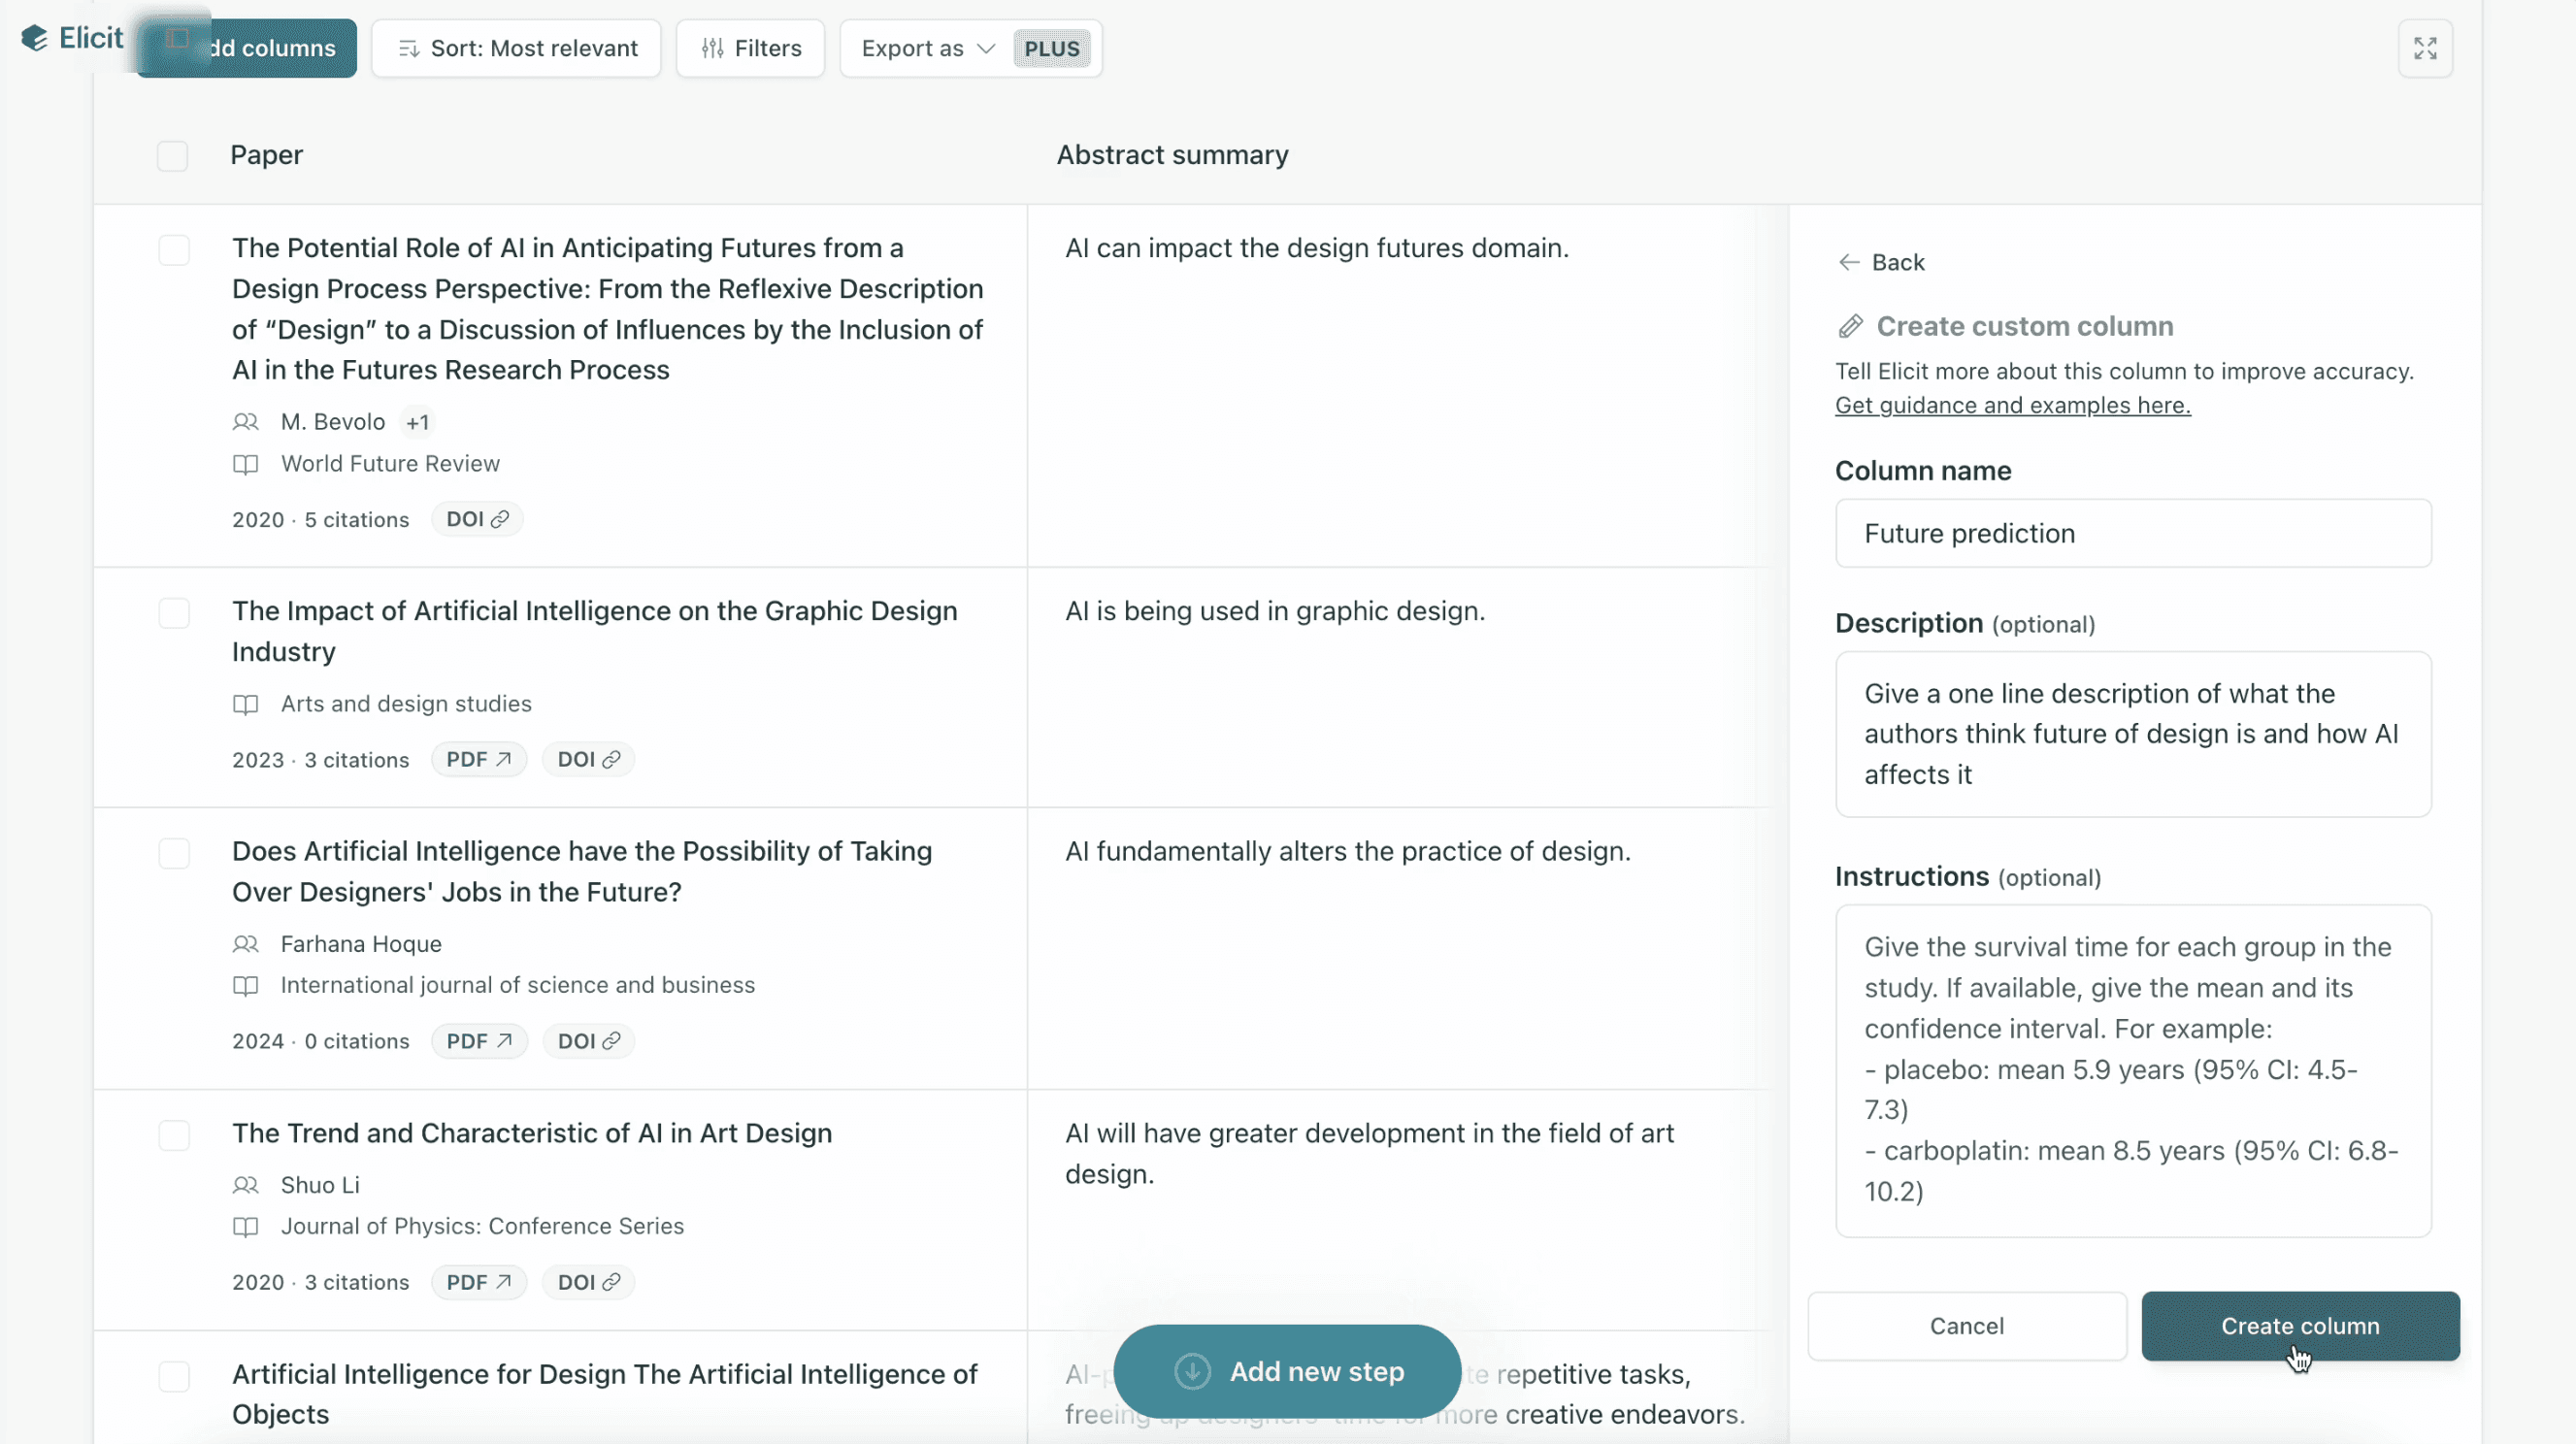Viewport: 2576px width, 1444px height.
Task: Click the author icon beside Farhana Hoque
Action: coord(246,944)
